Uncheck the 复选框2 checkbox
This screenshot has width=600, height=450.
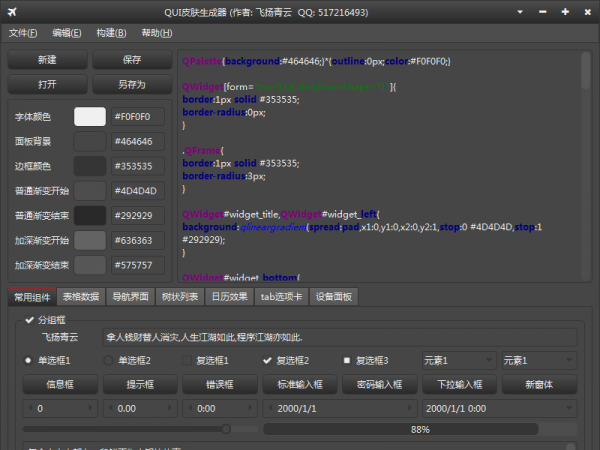pyautogui.click(x=268, y=360)
